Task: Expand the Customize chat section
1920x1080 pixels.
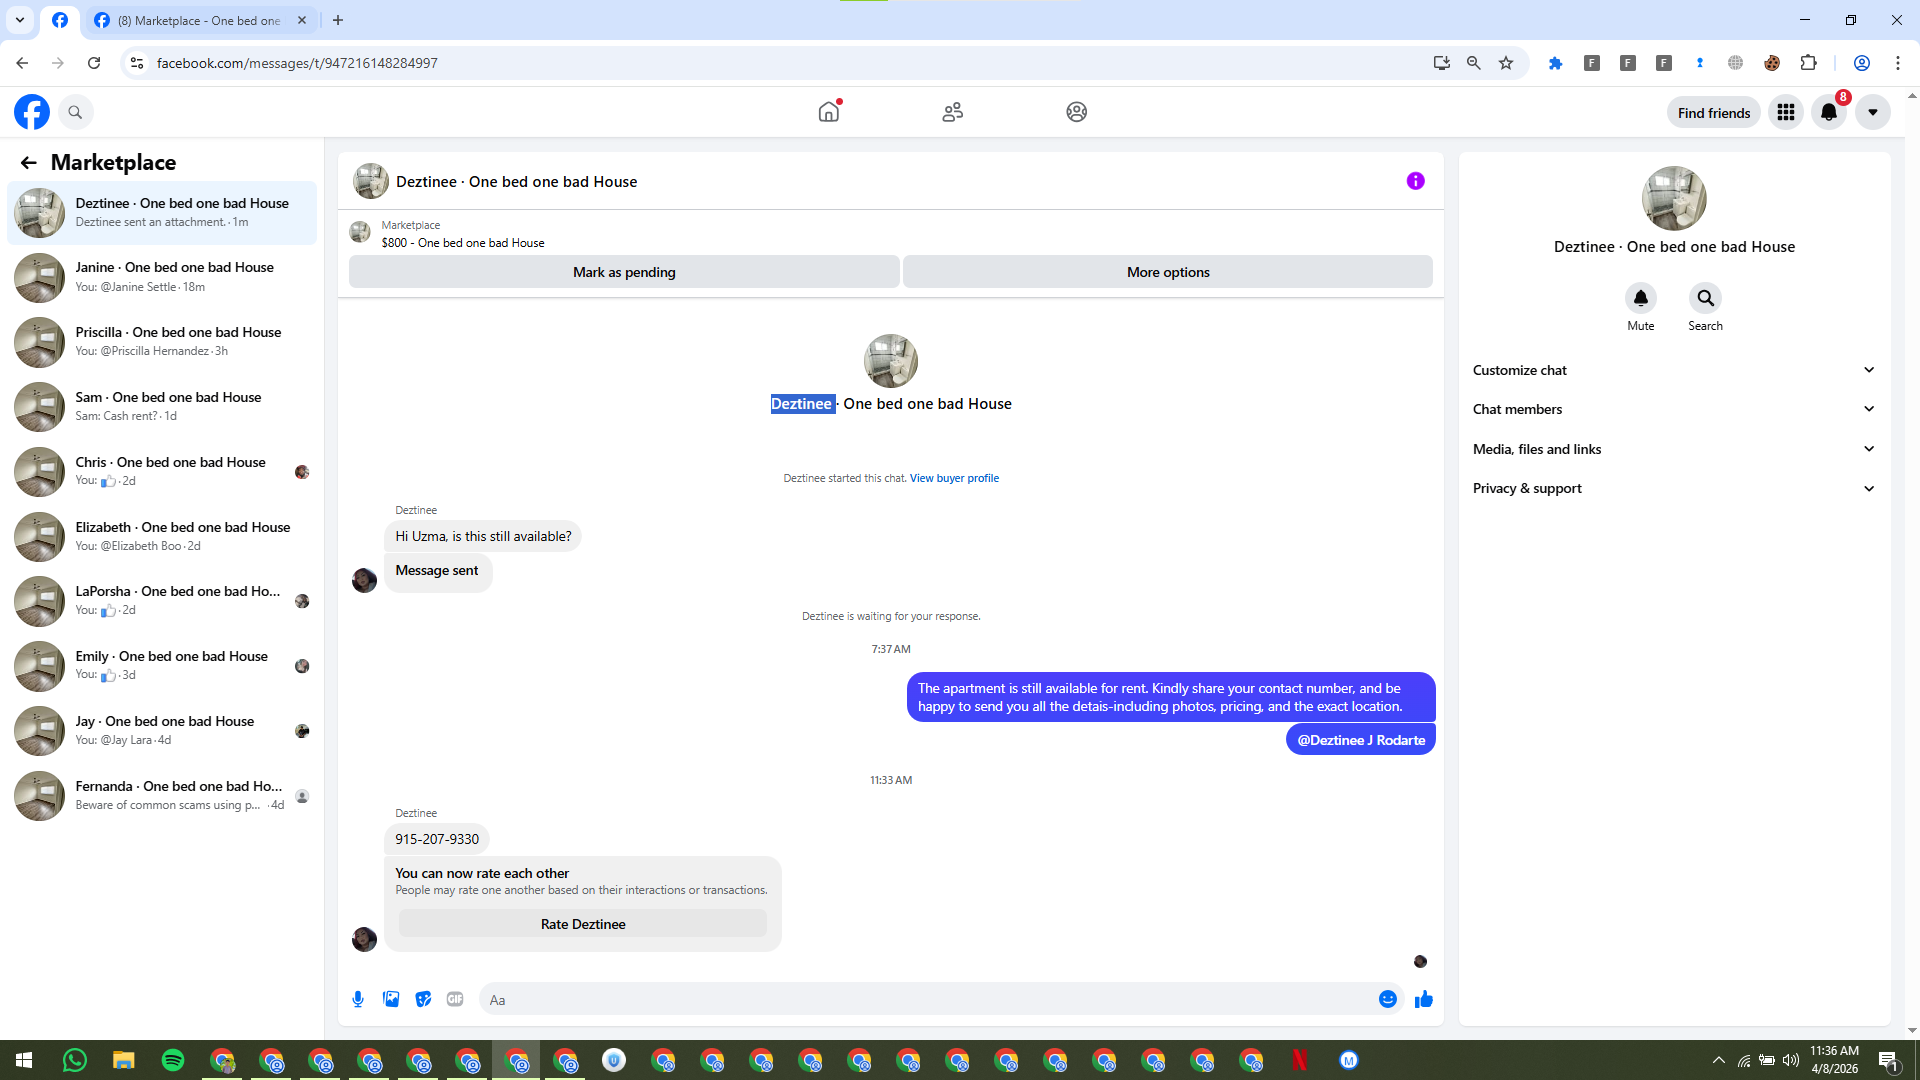Action: (x=1673, y=370)
